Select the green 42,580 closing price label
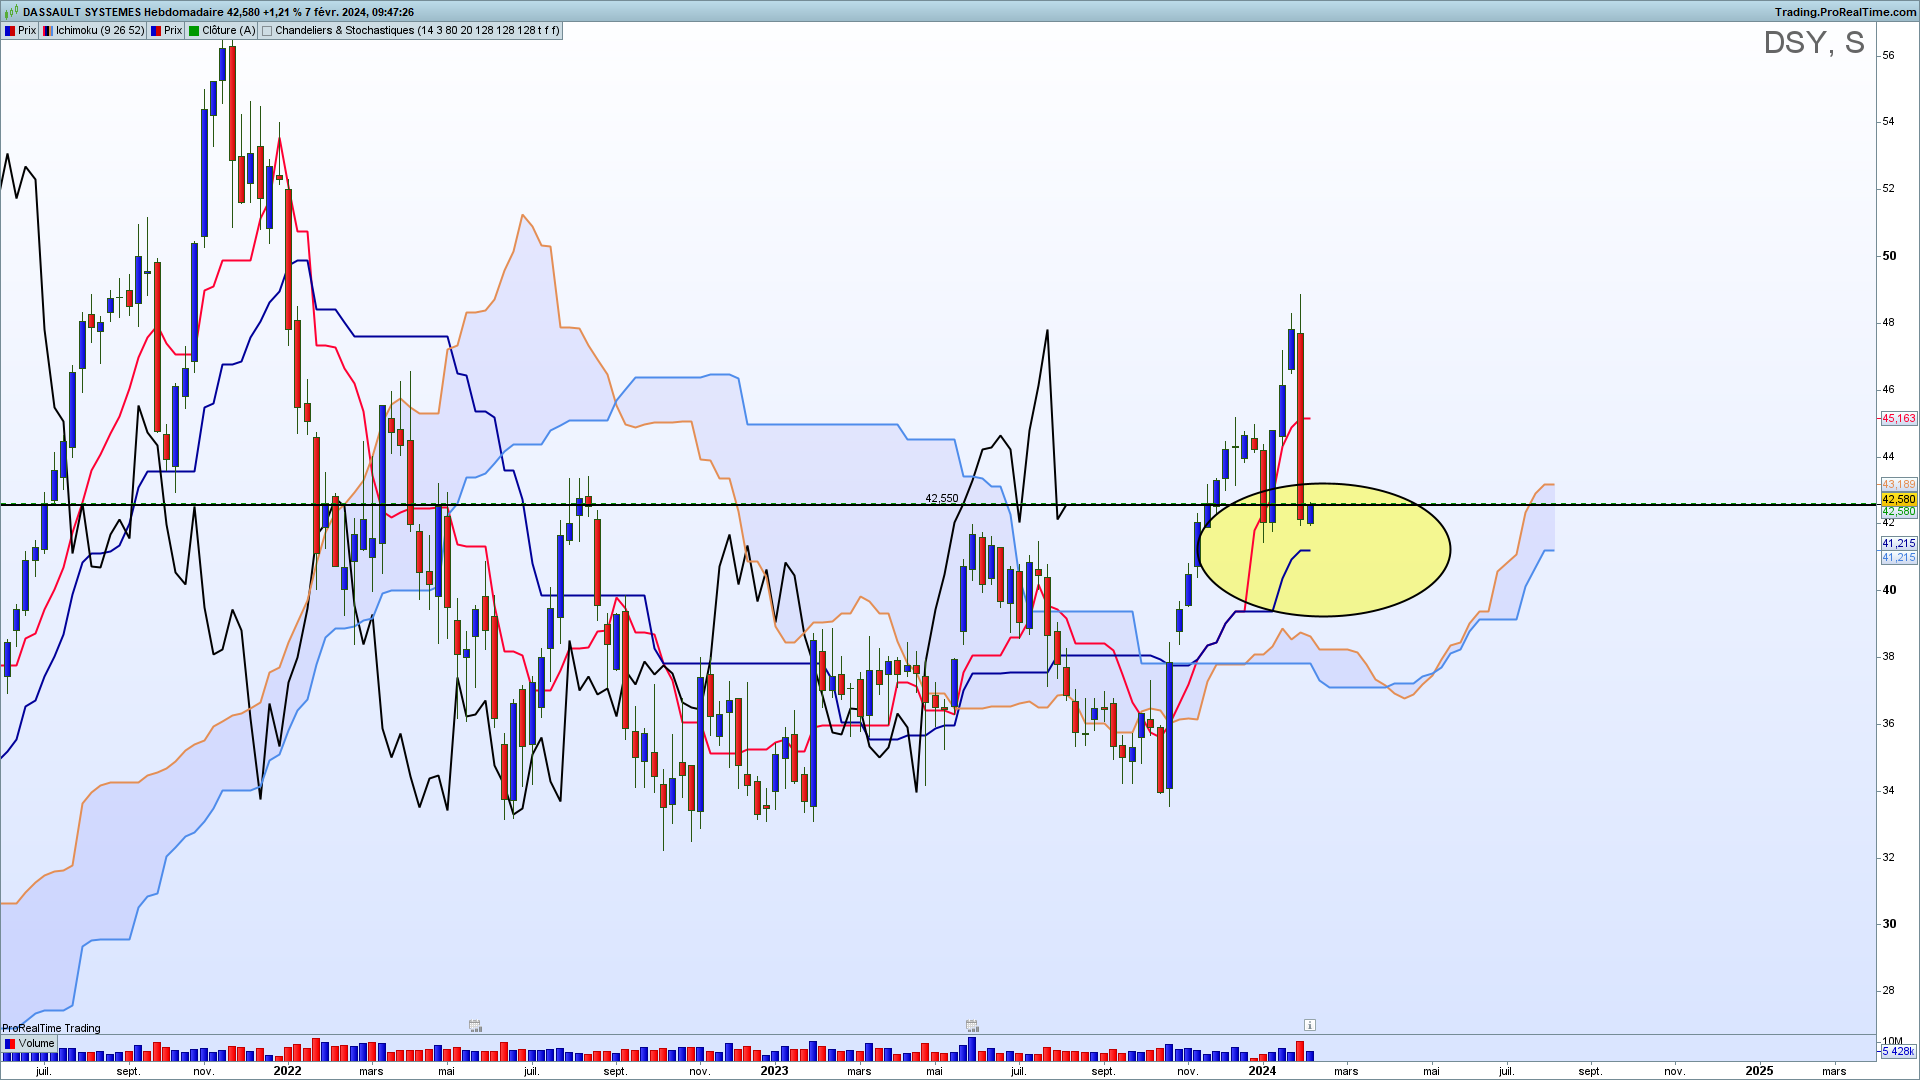This screenshot has height=1080, width=1920. point(1899,511)
